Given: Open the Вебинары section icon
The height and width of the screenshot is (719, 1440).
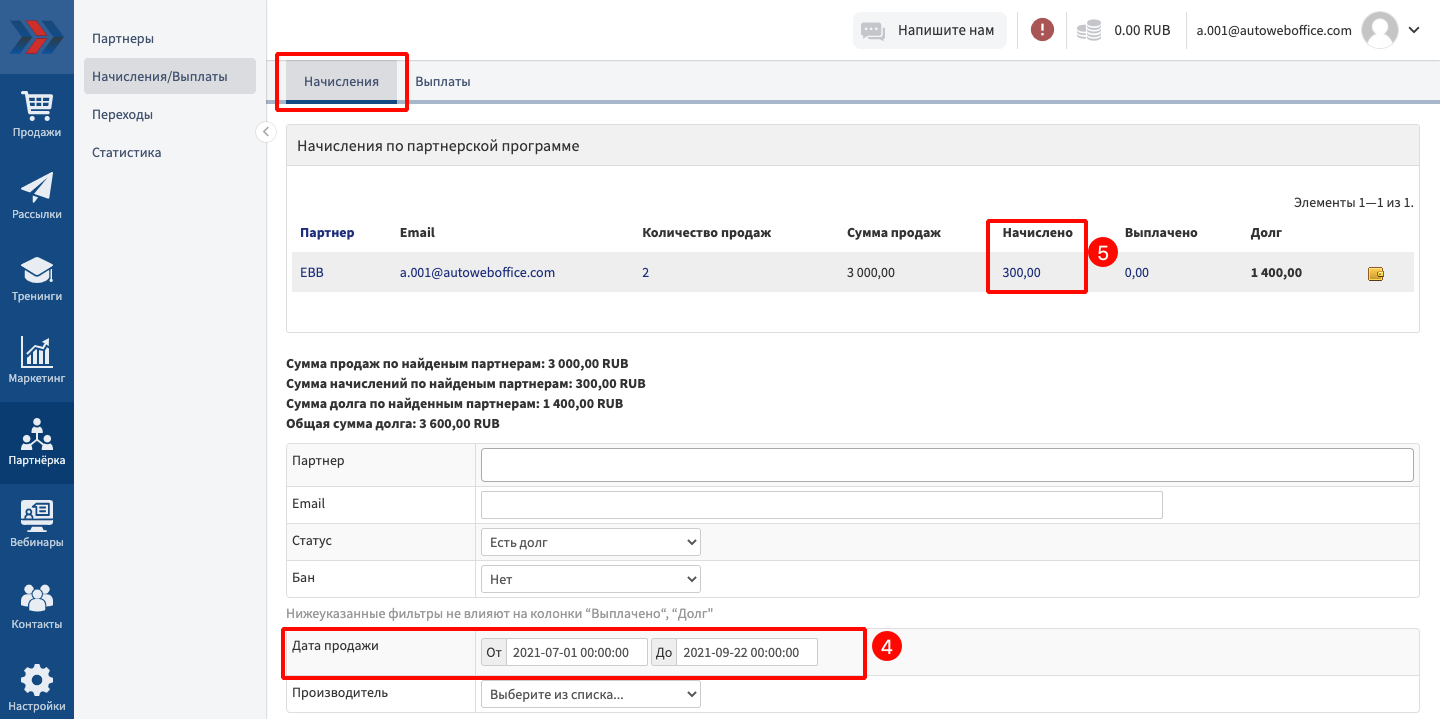Looking at the screenshot, I should 37,524.
